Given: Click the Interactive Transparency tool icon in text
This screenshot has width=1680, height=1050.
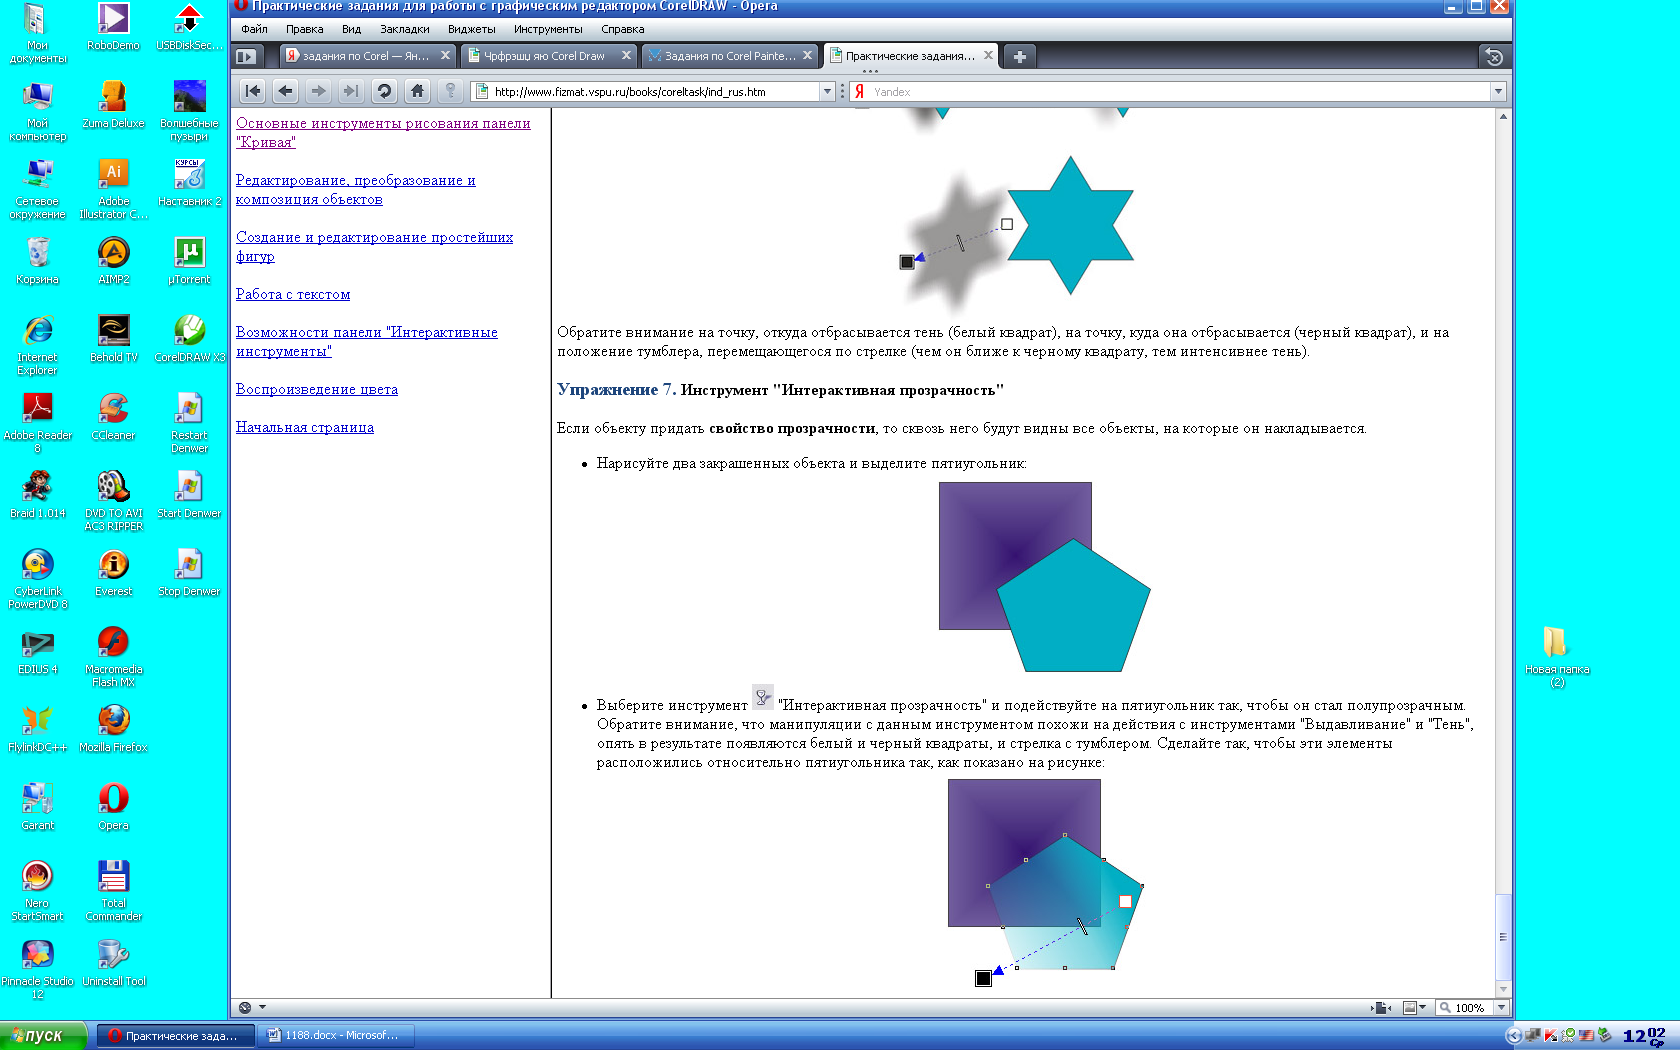Looking at the screenshot, I should 763,697.
